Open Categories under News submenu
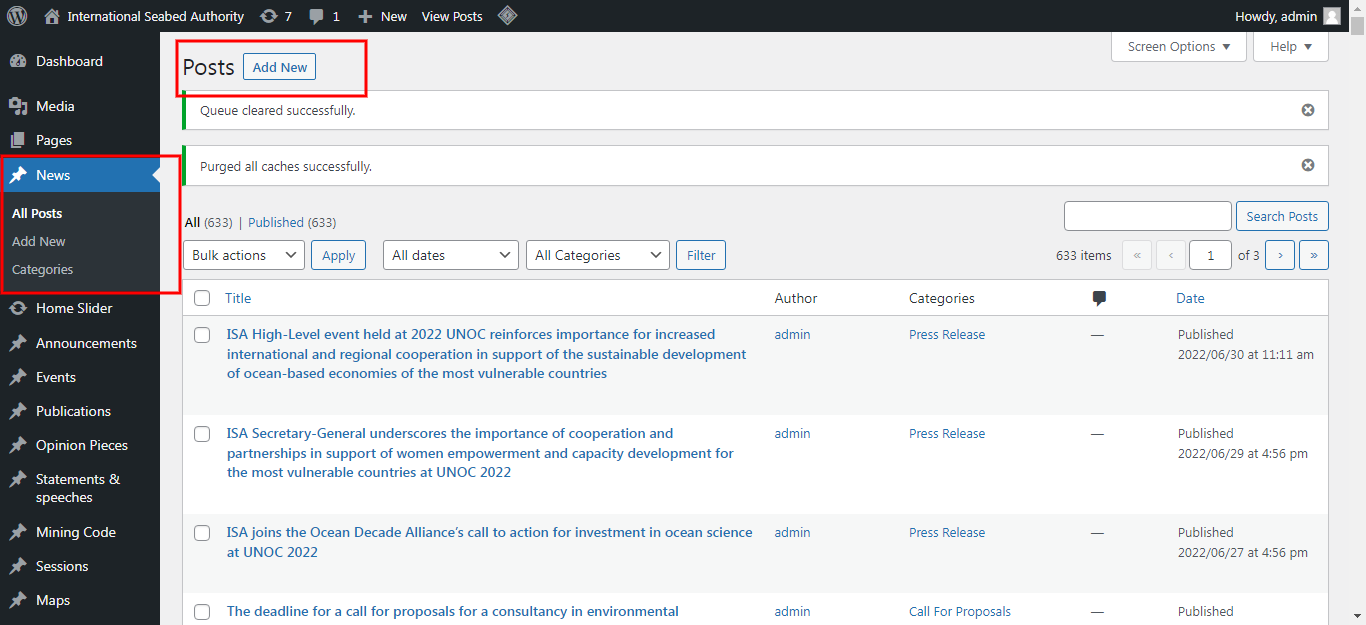The image size is (1366, 625). [x=43, y=269]
